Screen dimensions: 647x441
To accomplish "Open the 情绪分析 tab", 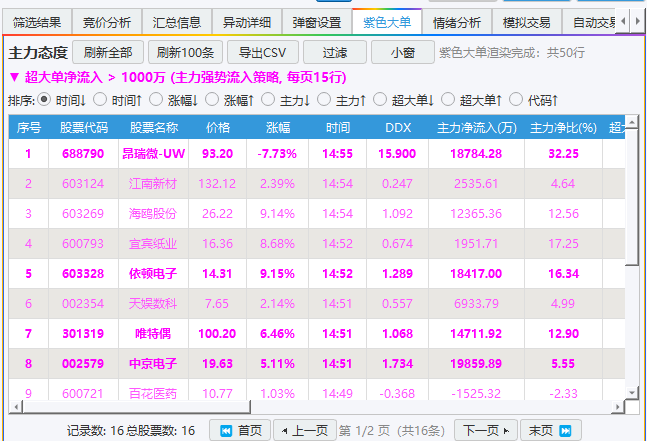I will [x=457, y=22].
